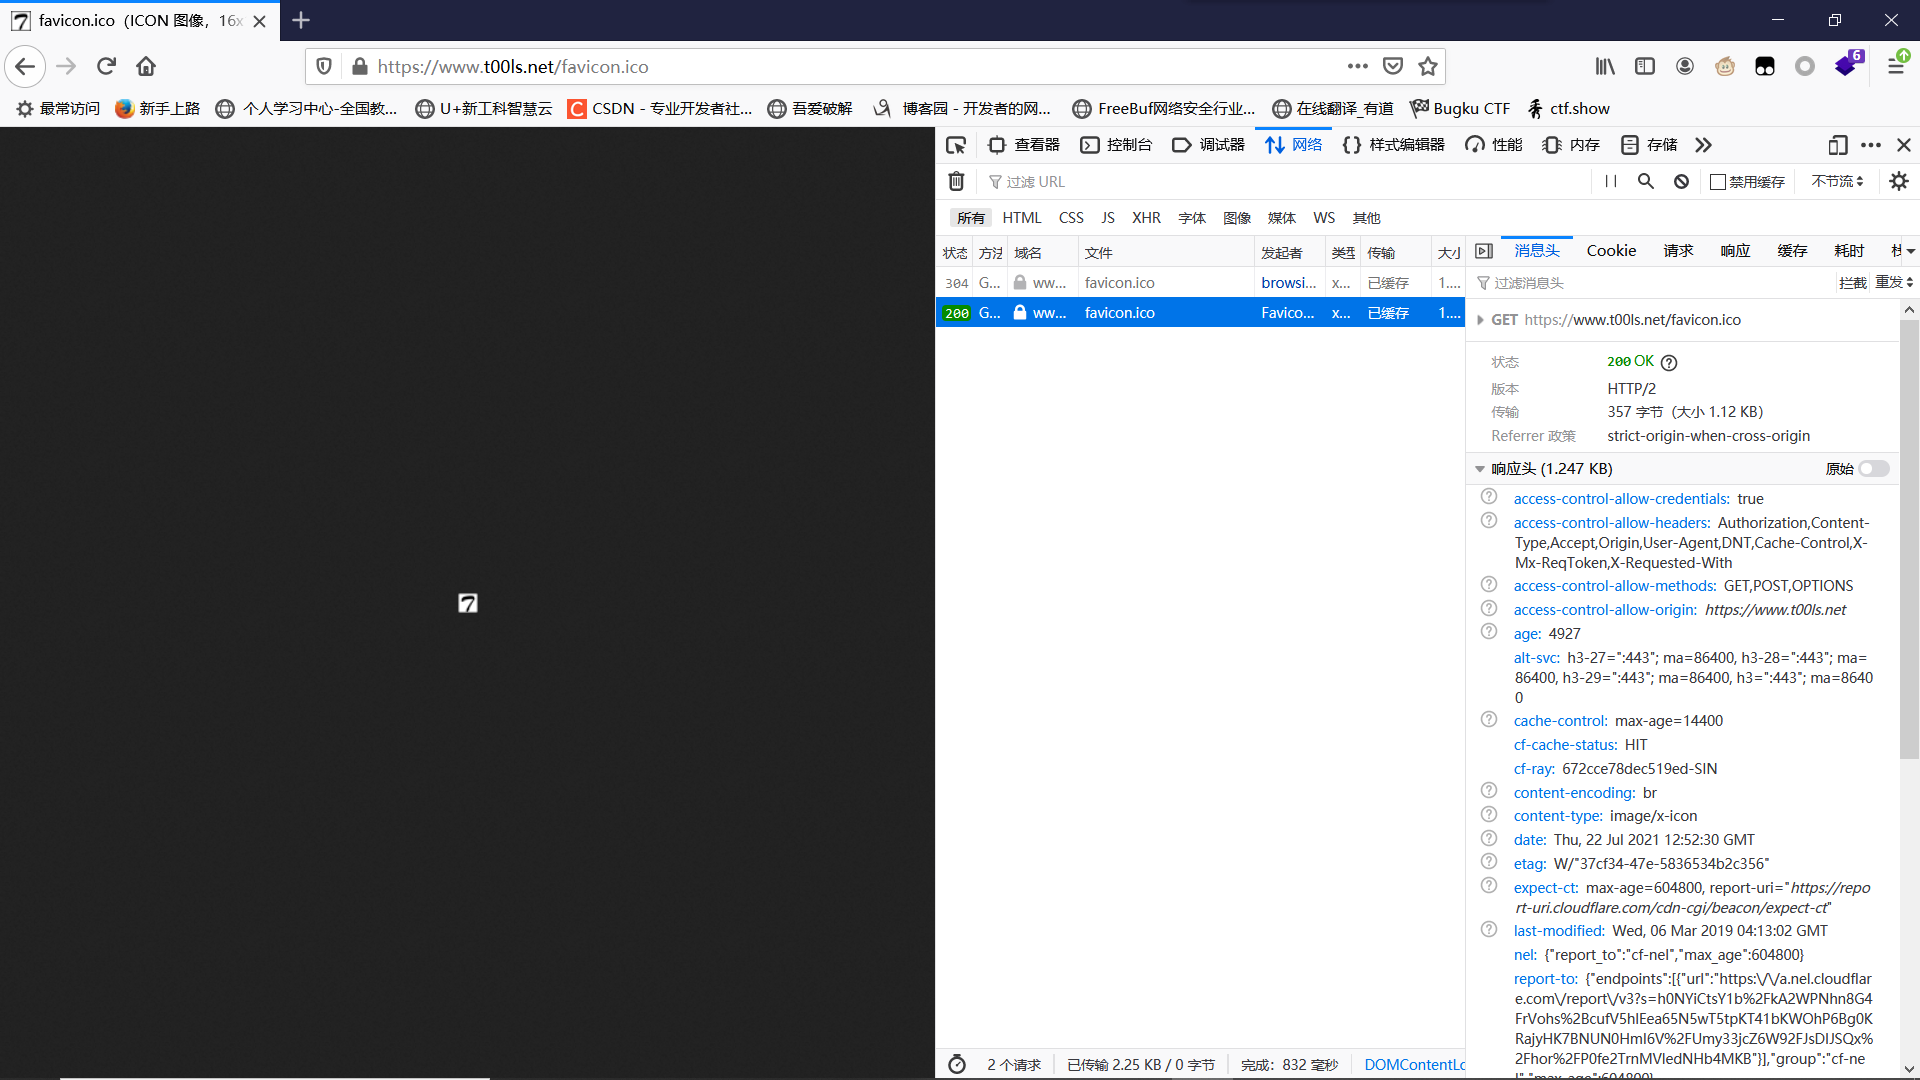Screen dimensions: 1920x1080
Task: Pause network recording
Action: click(x=1610, y=181)
